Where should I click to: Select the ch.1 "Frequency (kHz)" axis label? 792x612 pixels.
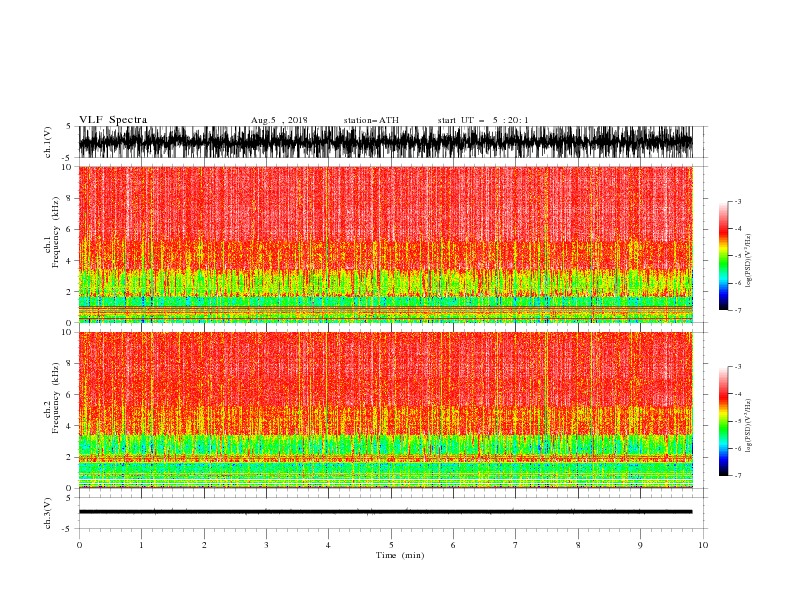point(56,232)
